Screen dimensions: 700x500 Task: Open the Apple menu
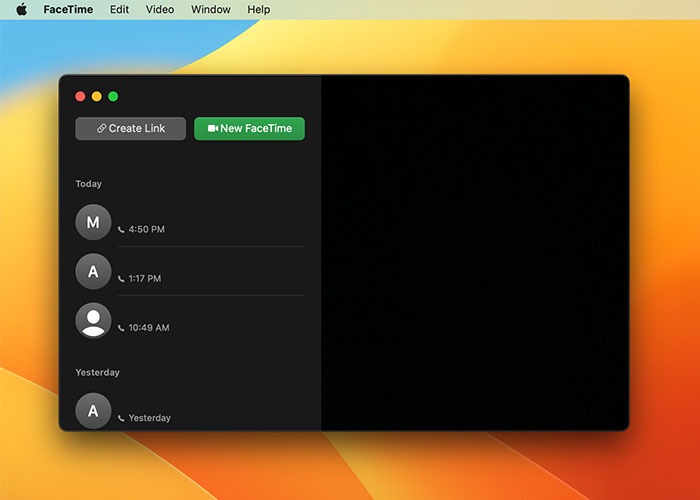(21, 9)
